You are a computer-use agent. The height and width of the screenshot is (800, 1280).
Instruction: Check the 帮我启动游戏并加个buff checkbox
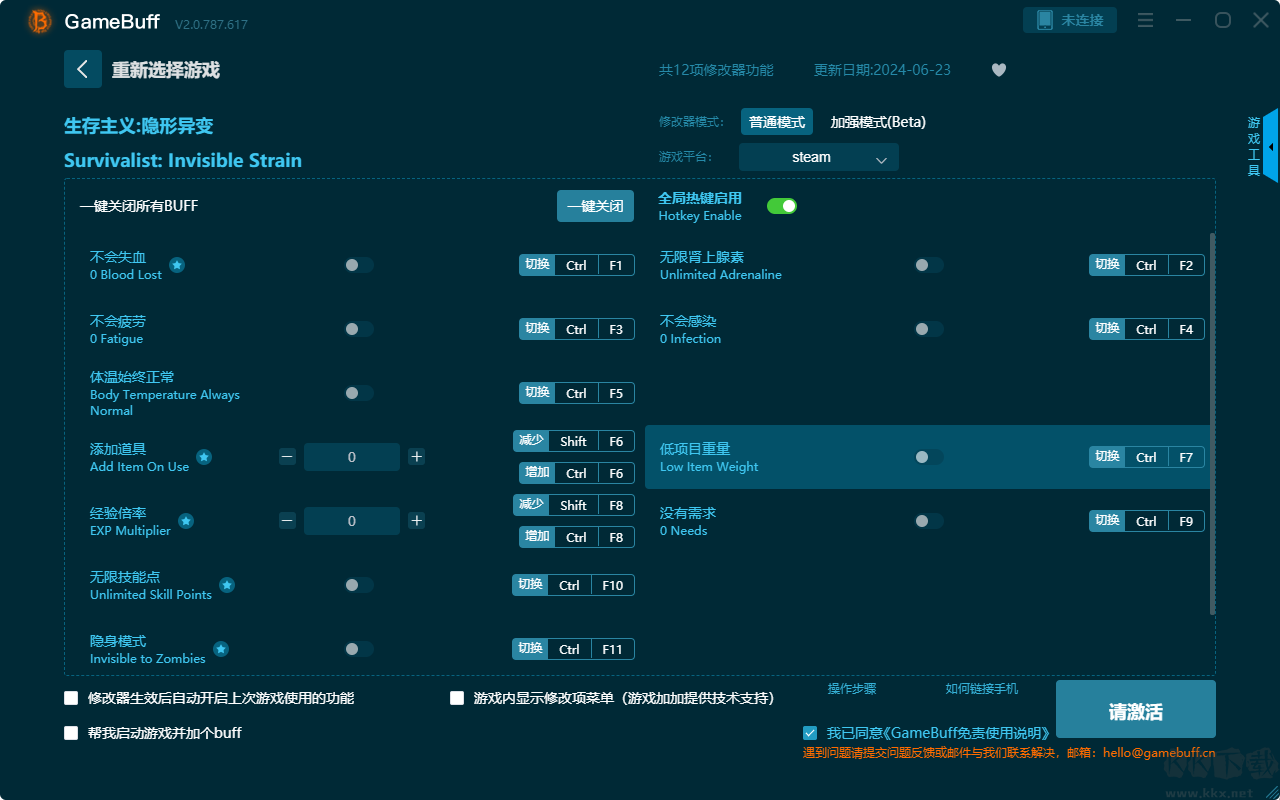coord(71,733)
